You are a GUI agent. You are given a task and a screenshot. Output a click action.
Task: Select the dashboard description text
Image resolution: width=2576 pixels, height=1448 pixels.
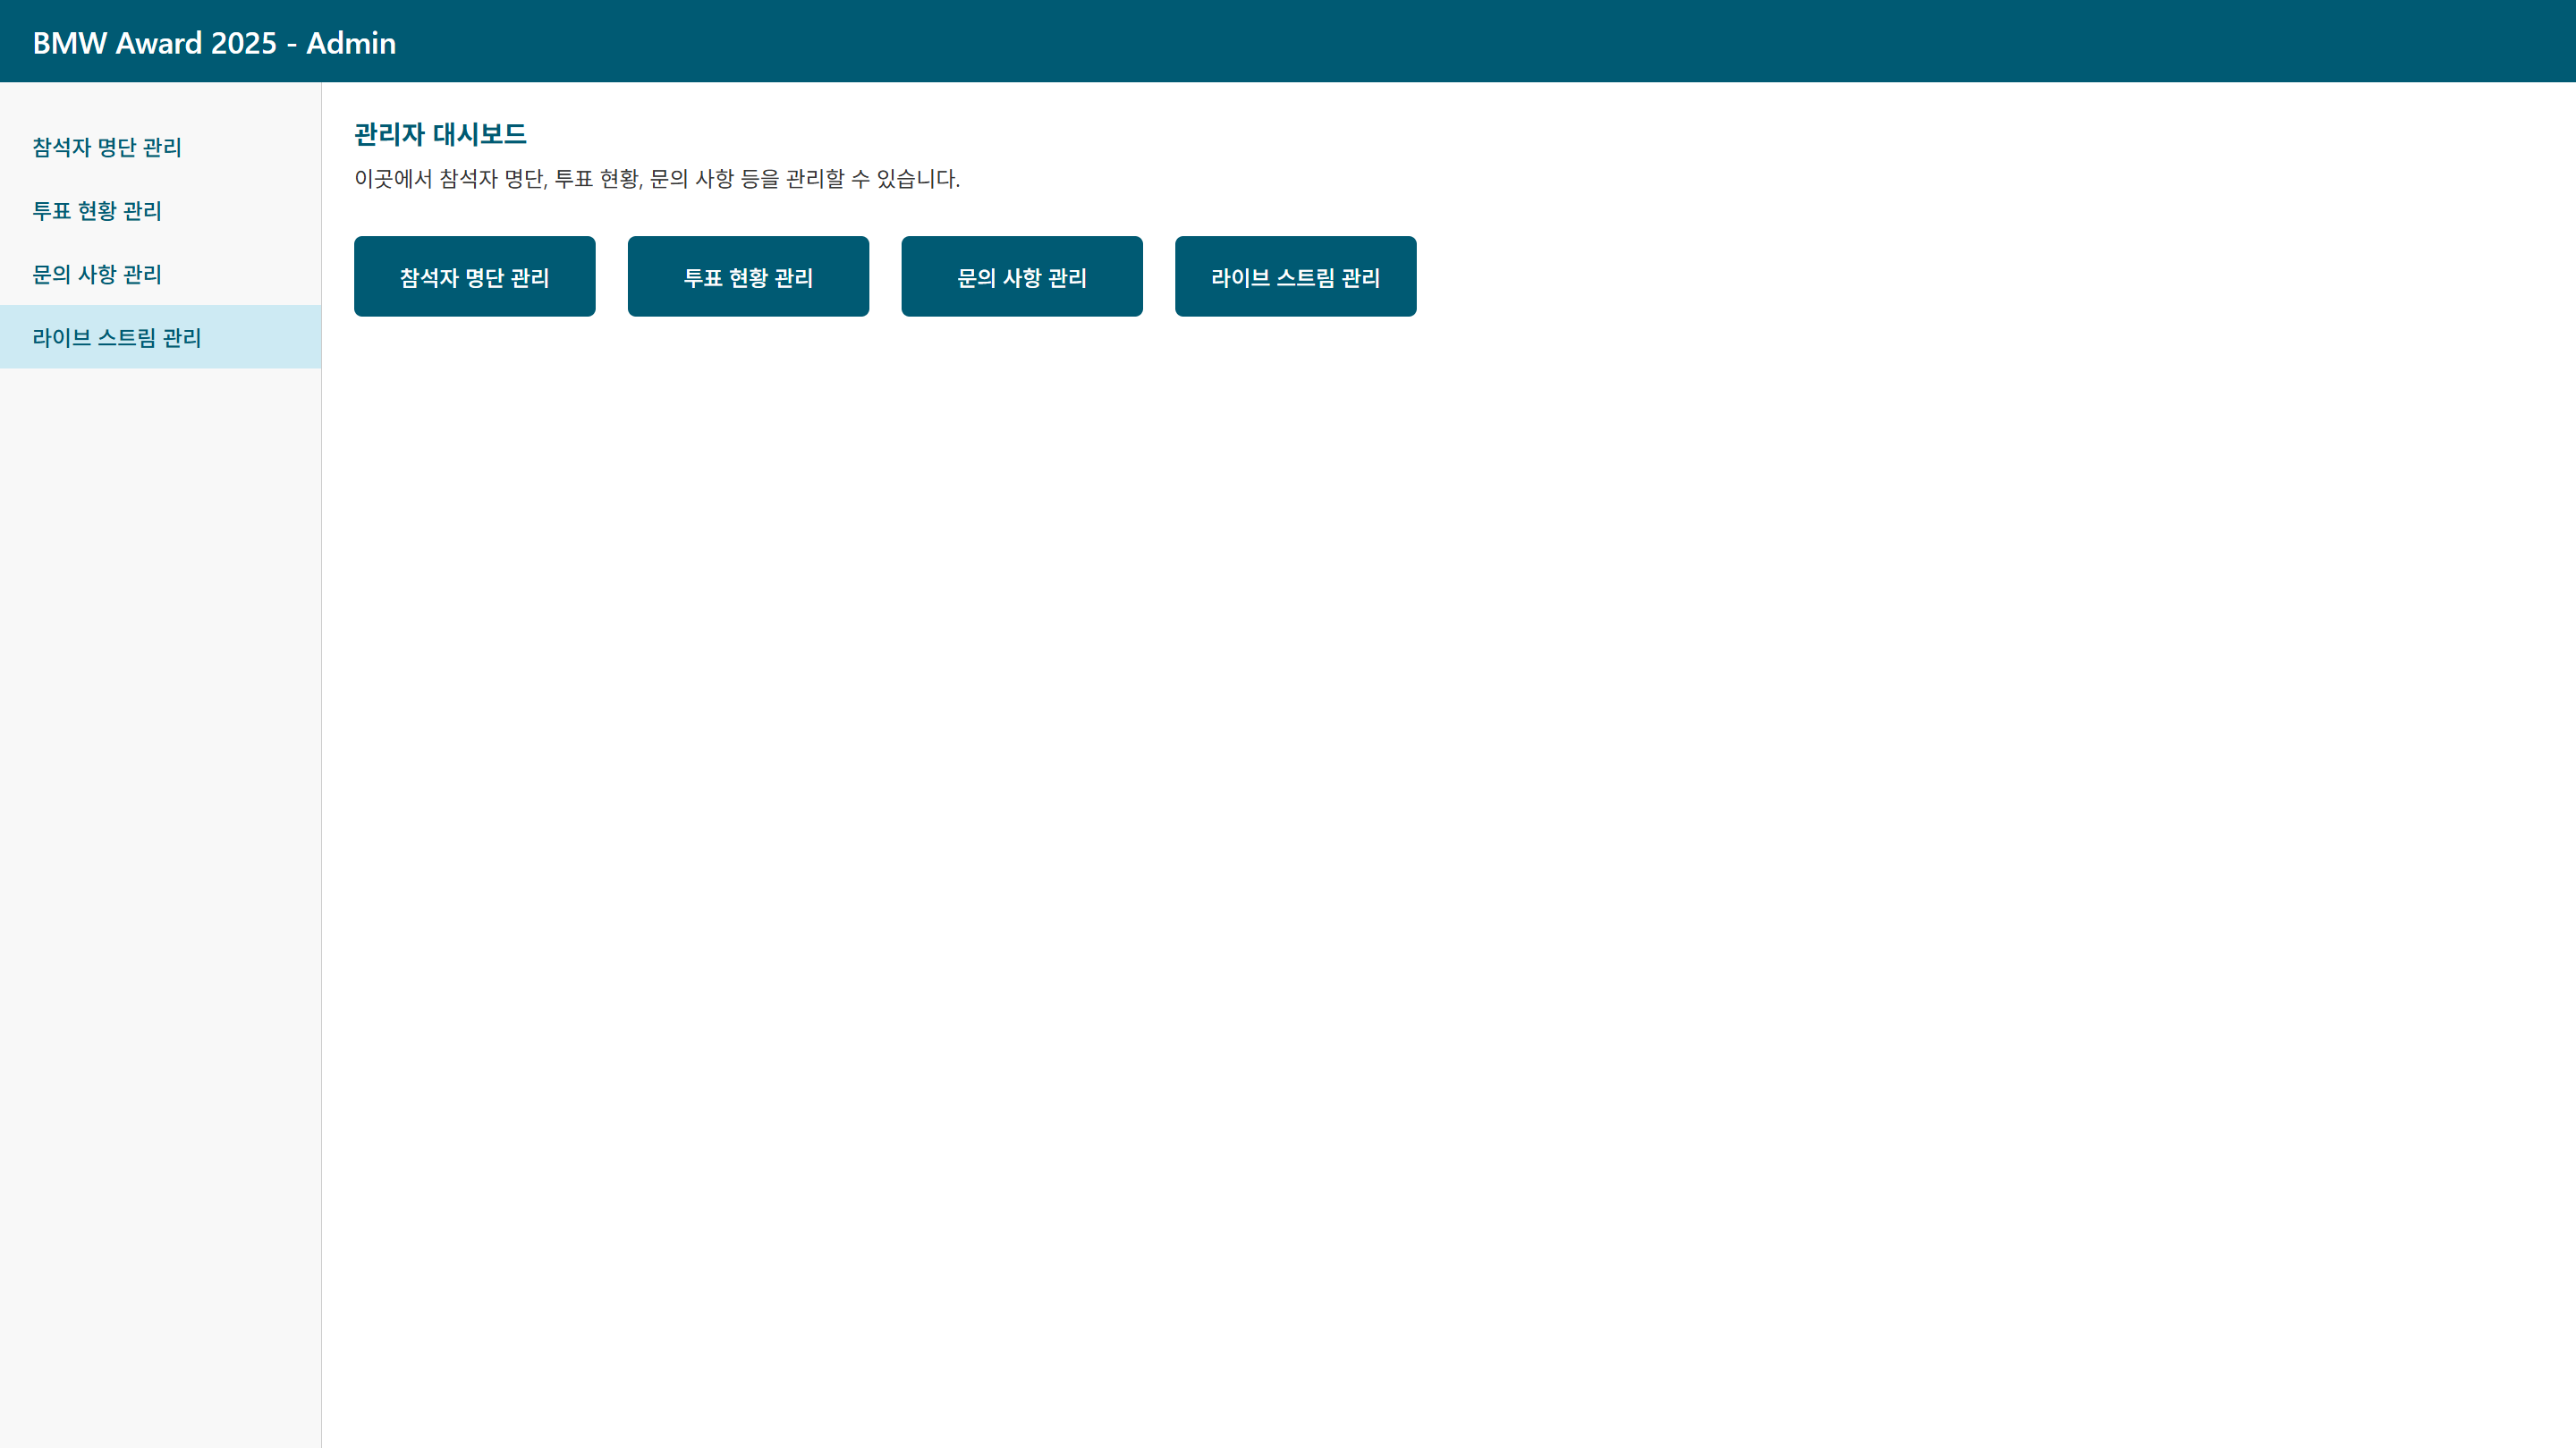click(656, 180)
